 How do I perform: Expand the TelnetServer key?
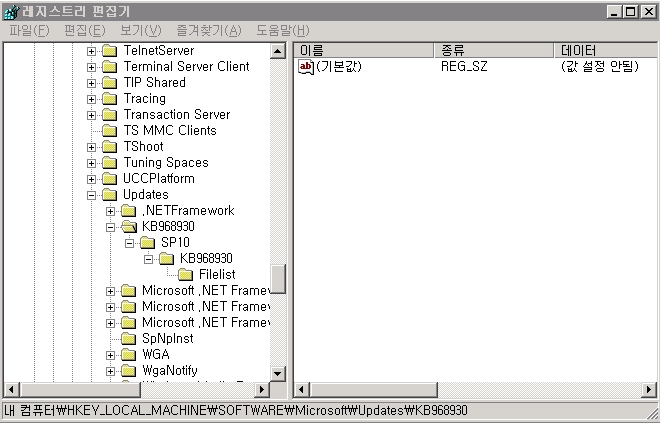(x=91, y=51)
